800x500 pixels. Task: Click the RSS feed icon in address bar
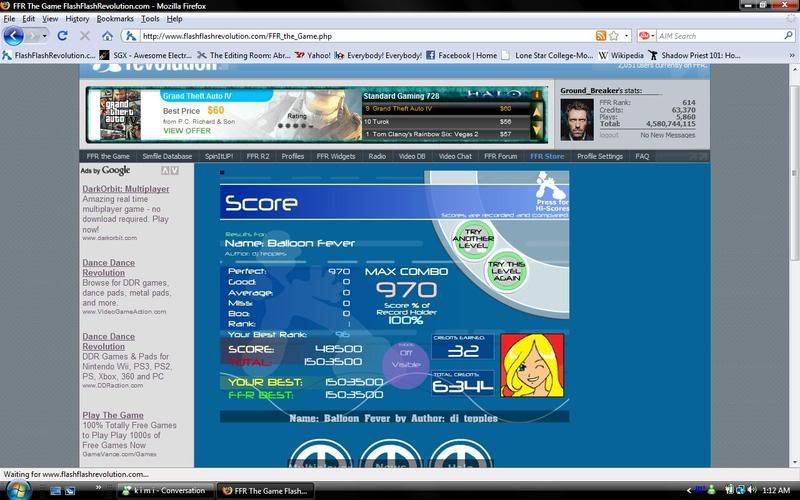pyautogui.click(x=600, y=36)
